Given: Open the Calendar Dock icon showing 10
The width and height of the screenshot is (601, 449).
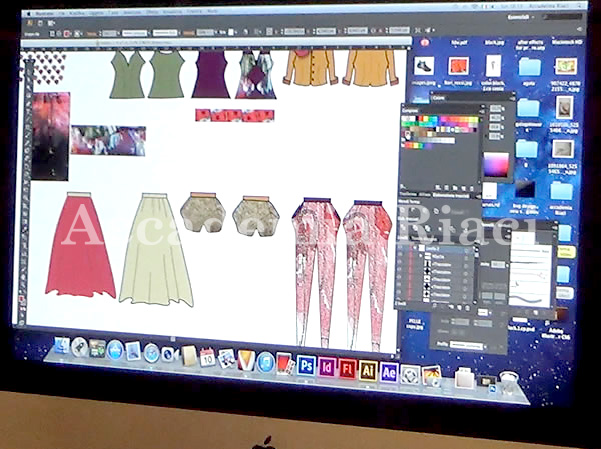Looking at the screenshot, I should 207,357.
